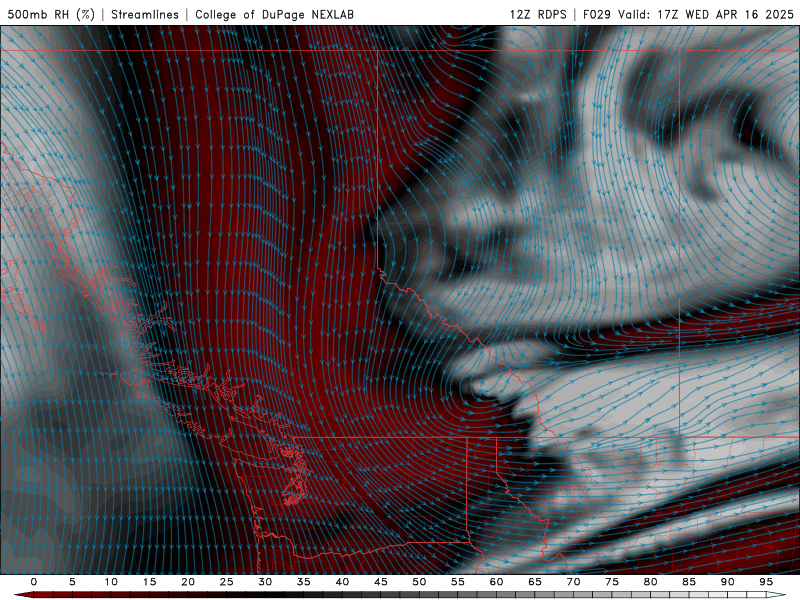This screenshot has height=600, width=800.
Task: Select the "Streamlines" header label
Action: tap(145, 14)
